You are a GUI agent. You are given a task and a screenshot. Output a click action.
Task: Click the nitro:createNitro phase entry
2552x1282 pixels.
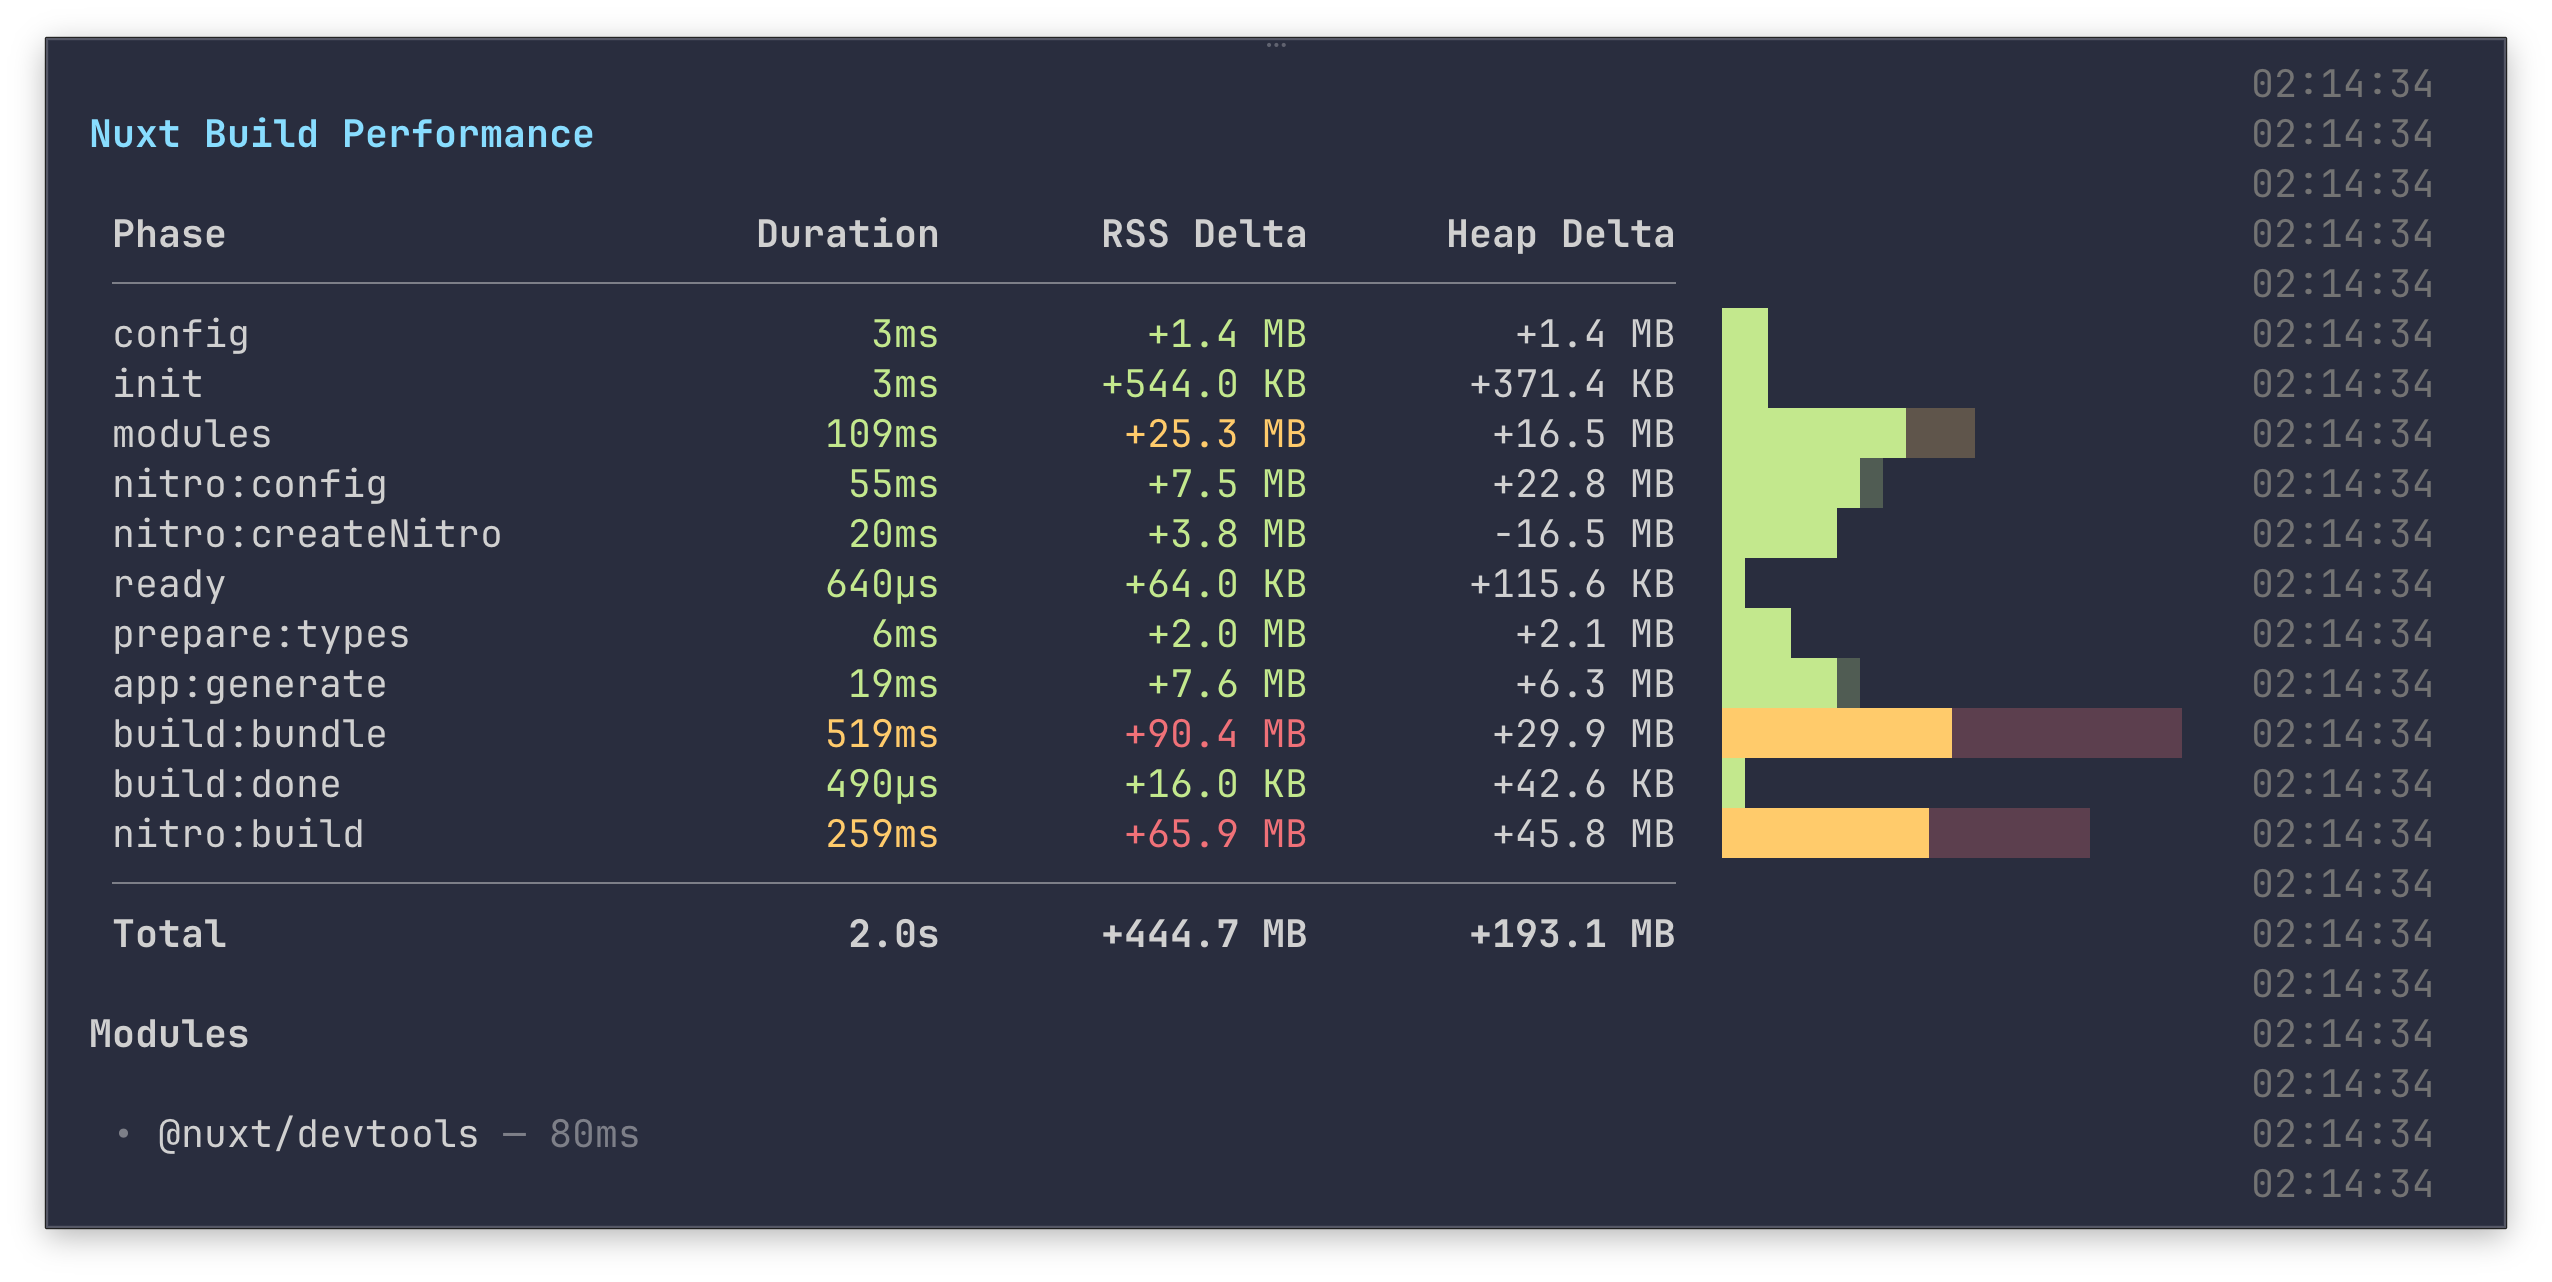tap(307, 533)
